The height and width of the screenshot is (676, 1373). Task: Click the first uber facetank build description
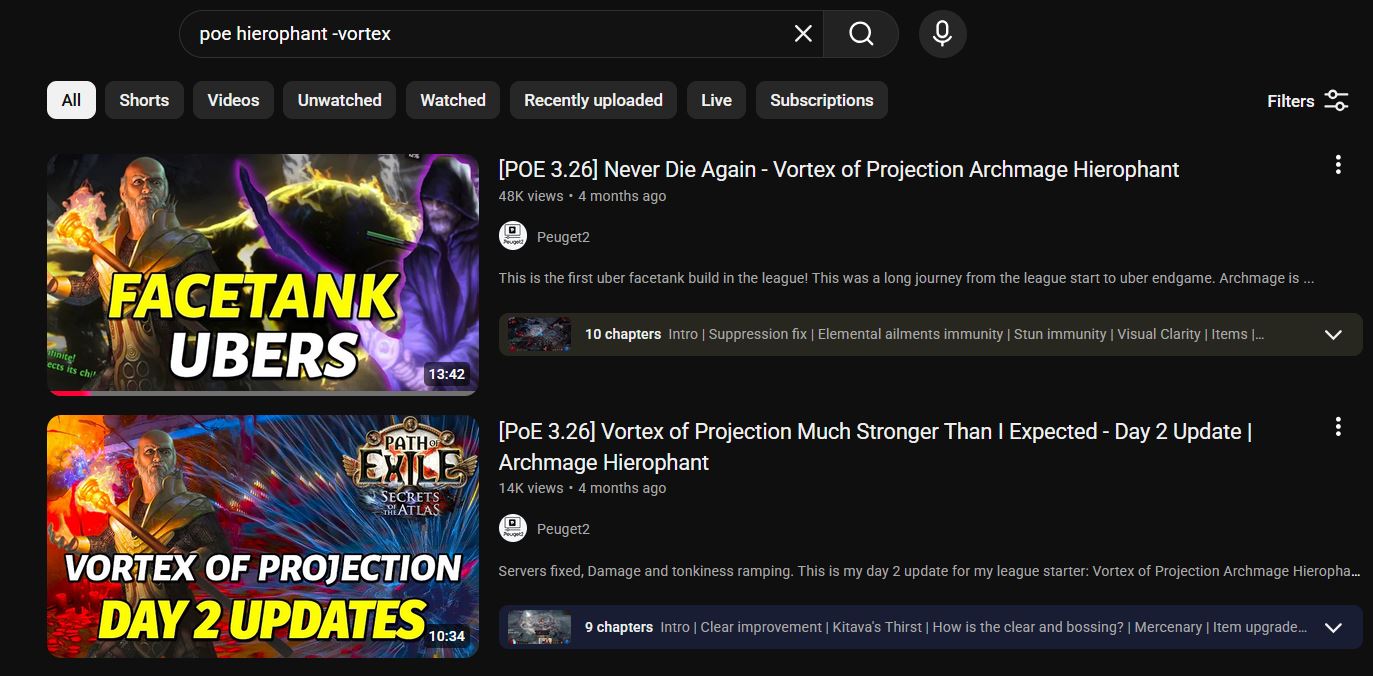click(x=906, y=278)
